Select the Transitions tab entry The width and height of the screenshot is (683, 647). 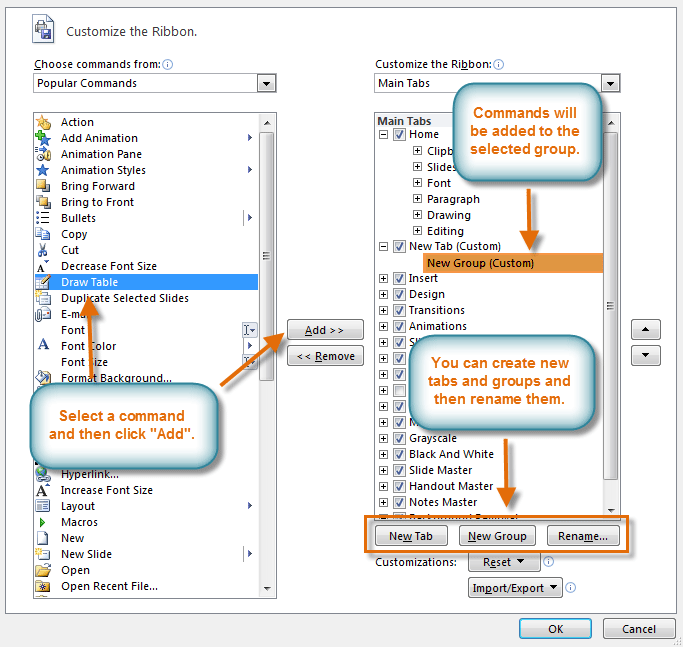[436, 310]
